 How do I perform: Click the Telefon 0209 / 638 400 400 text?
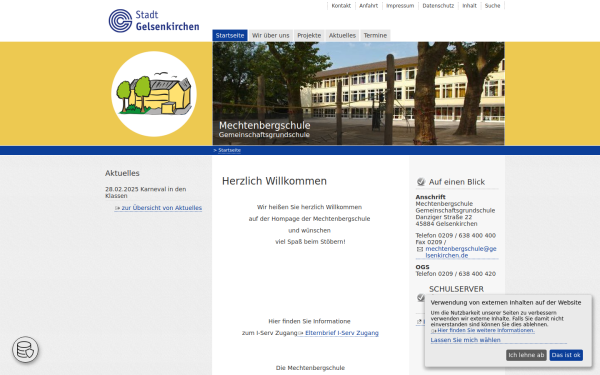pos(455,235)
